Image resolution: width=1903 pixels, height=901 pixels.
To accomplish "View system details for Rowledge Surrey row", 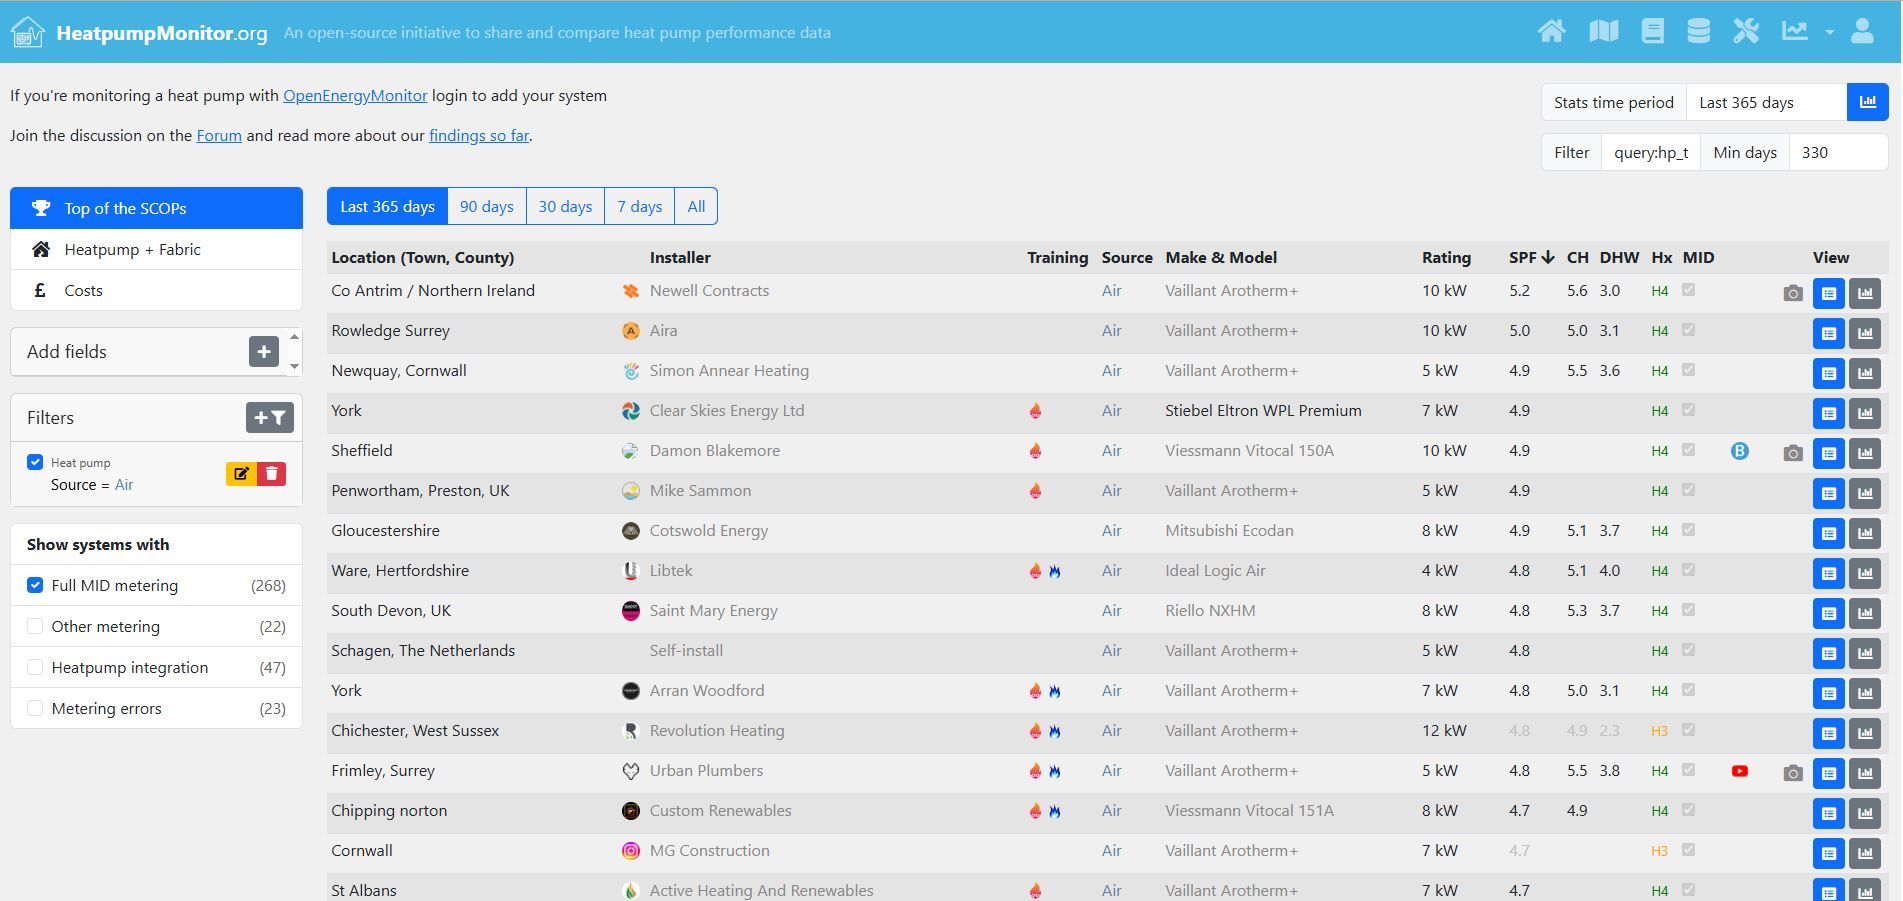I will (x=1829, y=333).
